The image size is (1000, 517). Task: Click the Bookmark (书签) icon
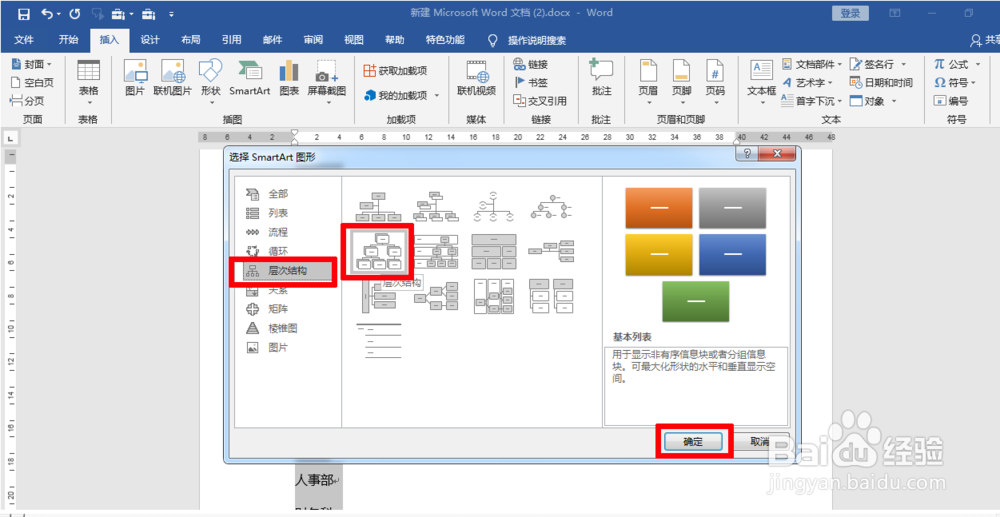click(x=531, y=82)
